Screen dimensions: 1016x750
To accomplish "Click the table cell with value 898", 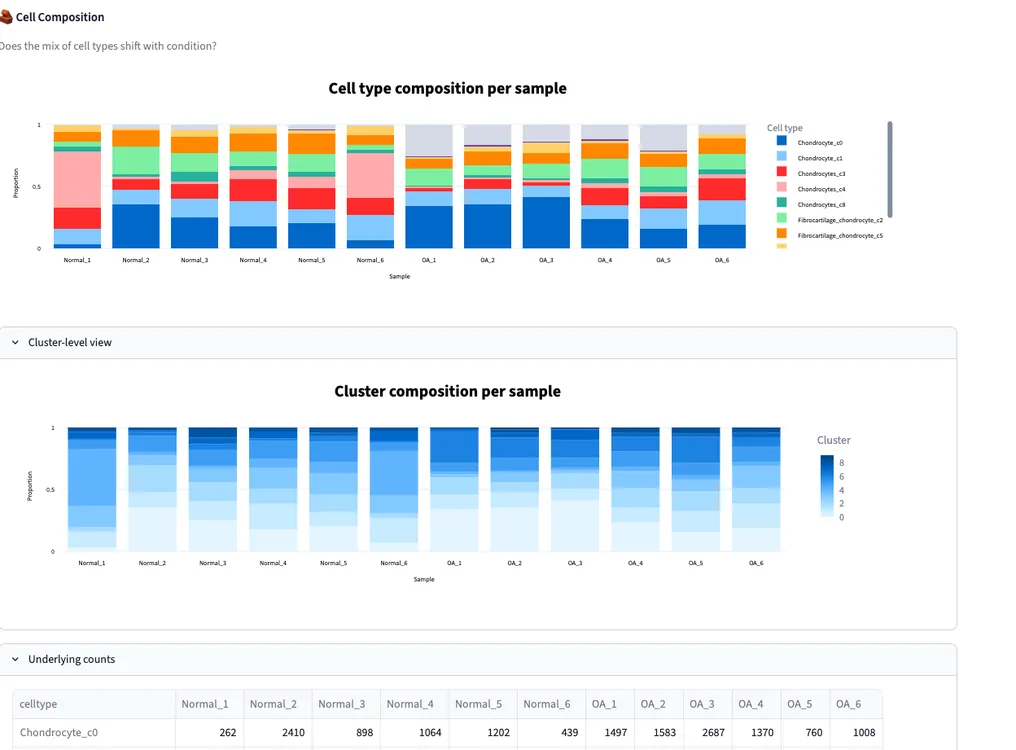I will click(347, 732).
